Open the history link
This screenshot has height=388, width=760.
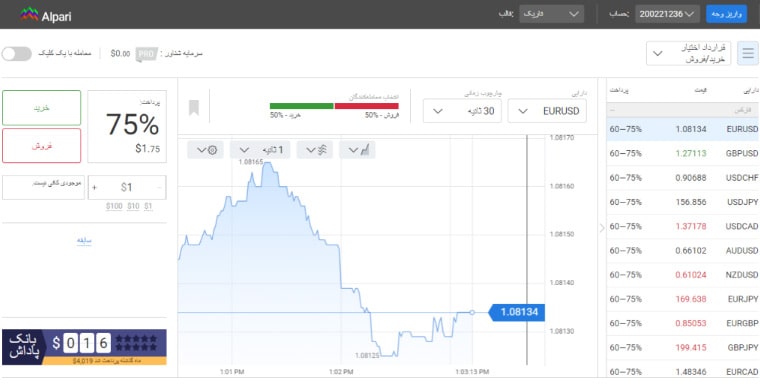pos(84,241)
